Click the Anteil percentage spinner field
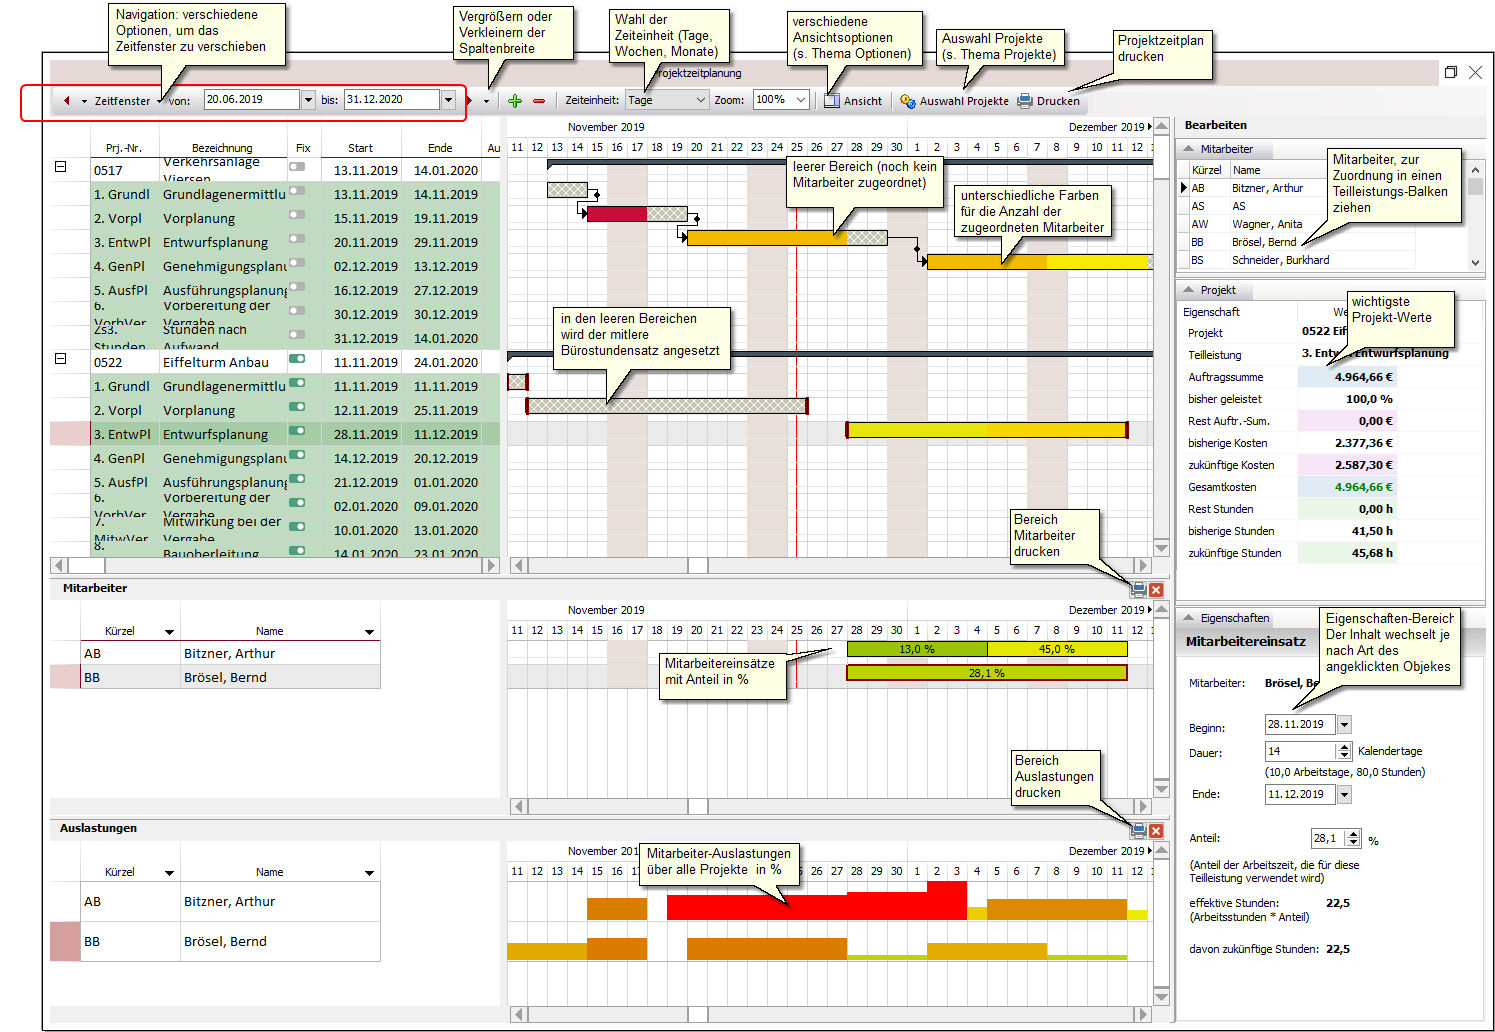The width and height of the screenshot is (1495, 1032). pyautogui.click(x=1327, y=839)
